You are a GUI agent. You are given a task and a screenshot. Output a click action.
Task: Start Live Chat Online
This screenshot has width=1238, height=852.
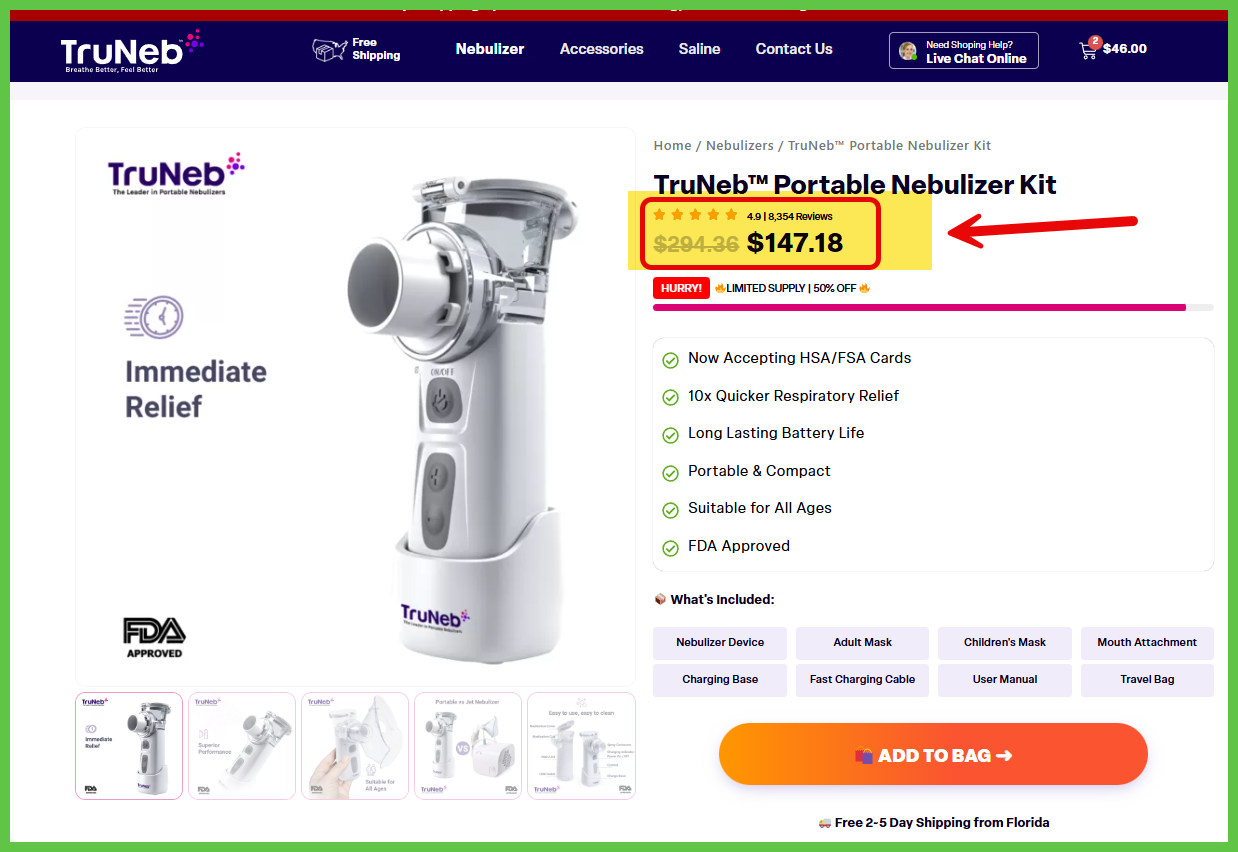(x=964, y=51)
